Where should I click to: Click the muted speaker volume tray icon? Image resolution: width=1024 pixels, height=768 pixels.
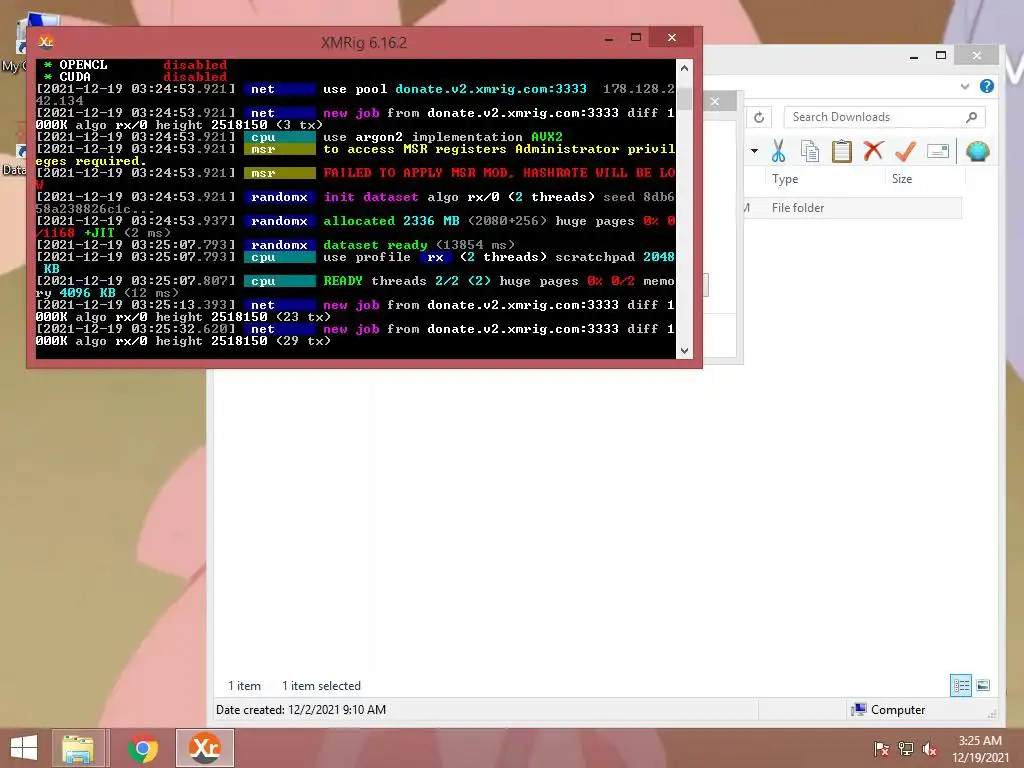930,749
